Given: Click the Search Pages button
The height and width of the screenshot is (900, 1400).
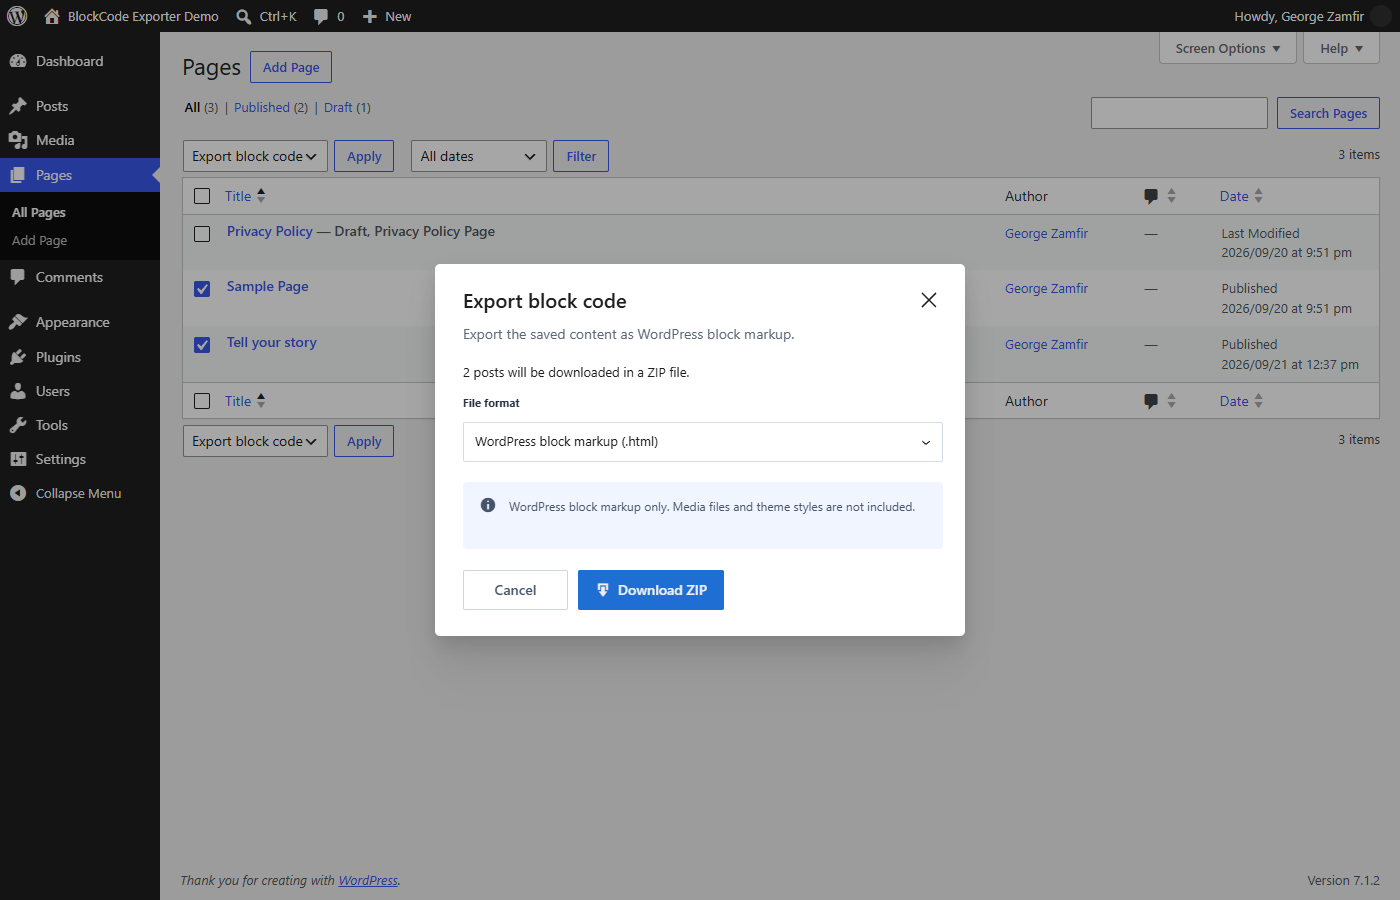Looking at the screenshot, I should [1328, 113].
